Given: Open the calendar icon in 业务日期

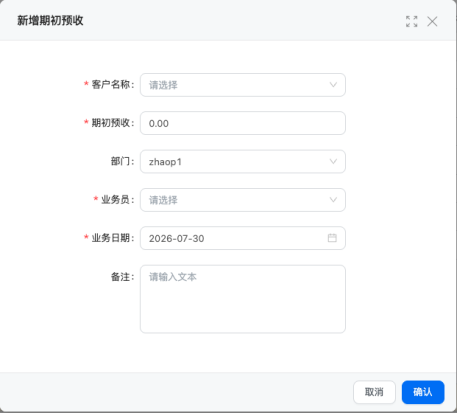Looking at the screenshot, I should [x=332, y=238].
